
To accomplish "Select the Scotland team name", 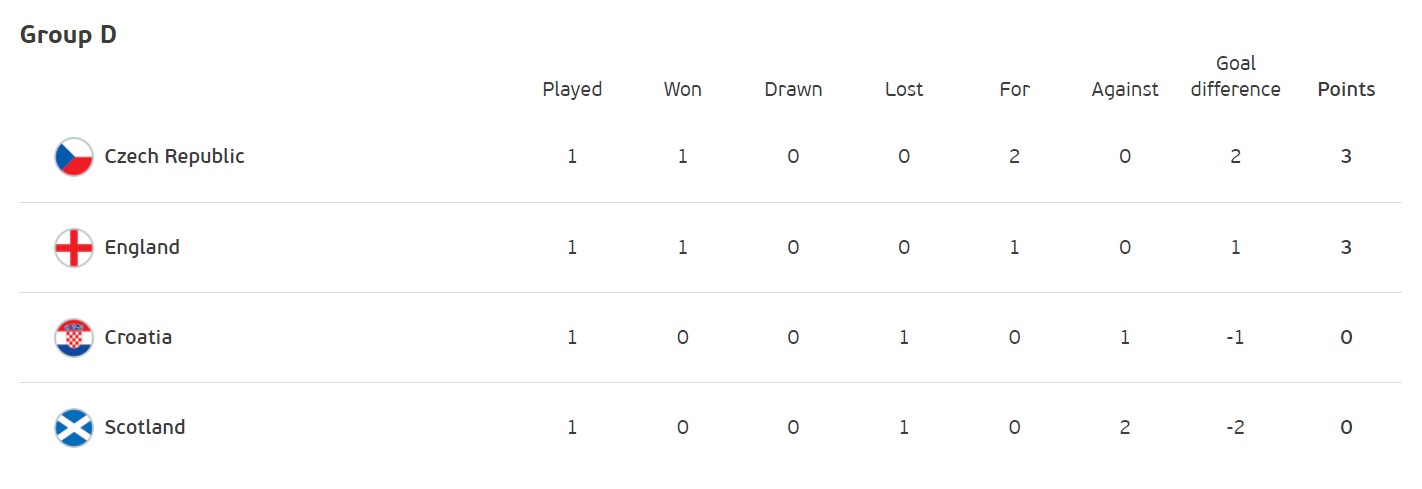I will point(145,427).
